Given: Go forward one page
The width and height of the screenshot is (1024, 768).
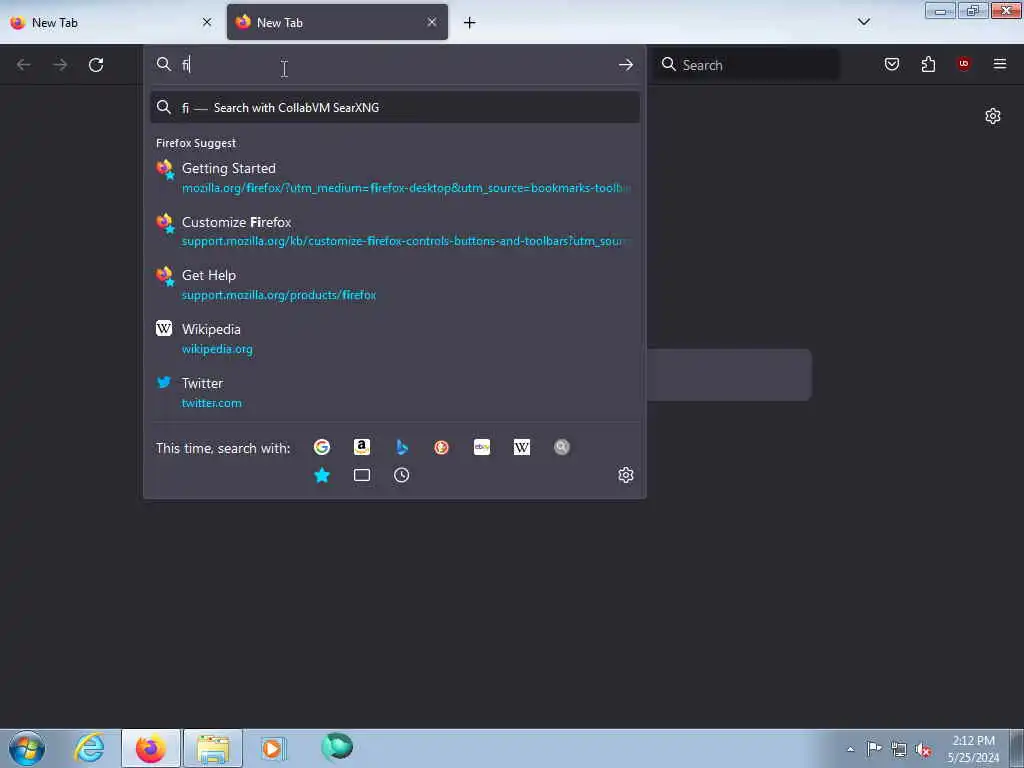Looking at the screenshot, I should [60, 65].
